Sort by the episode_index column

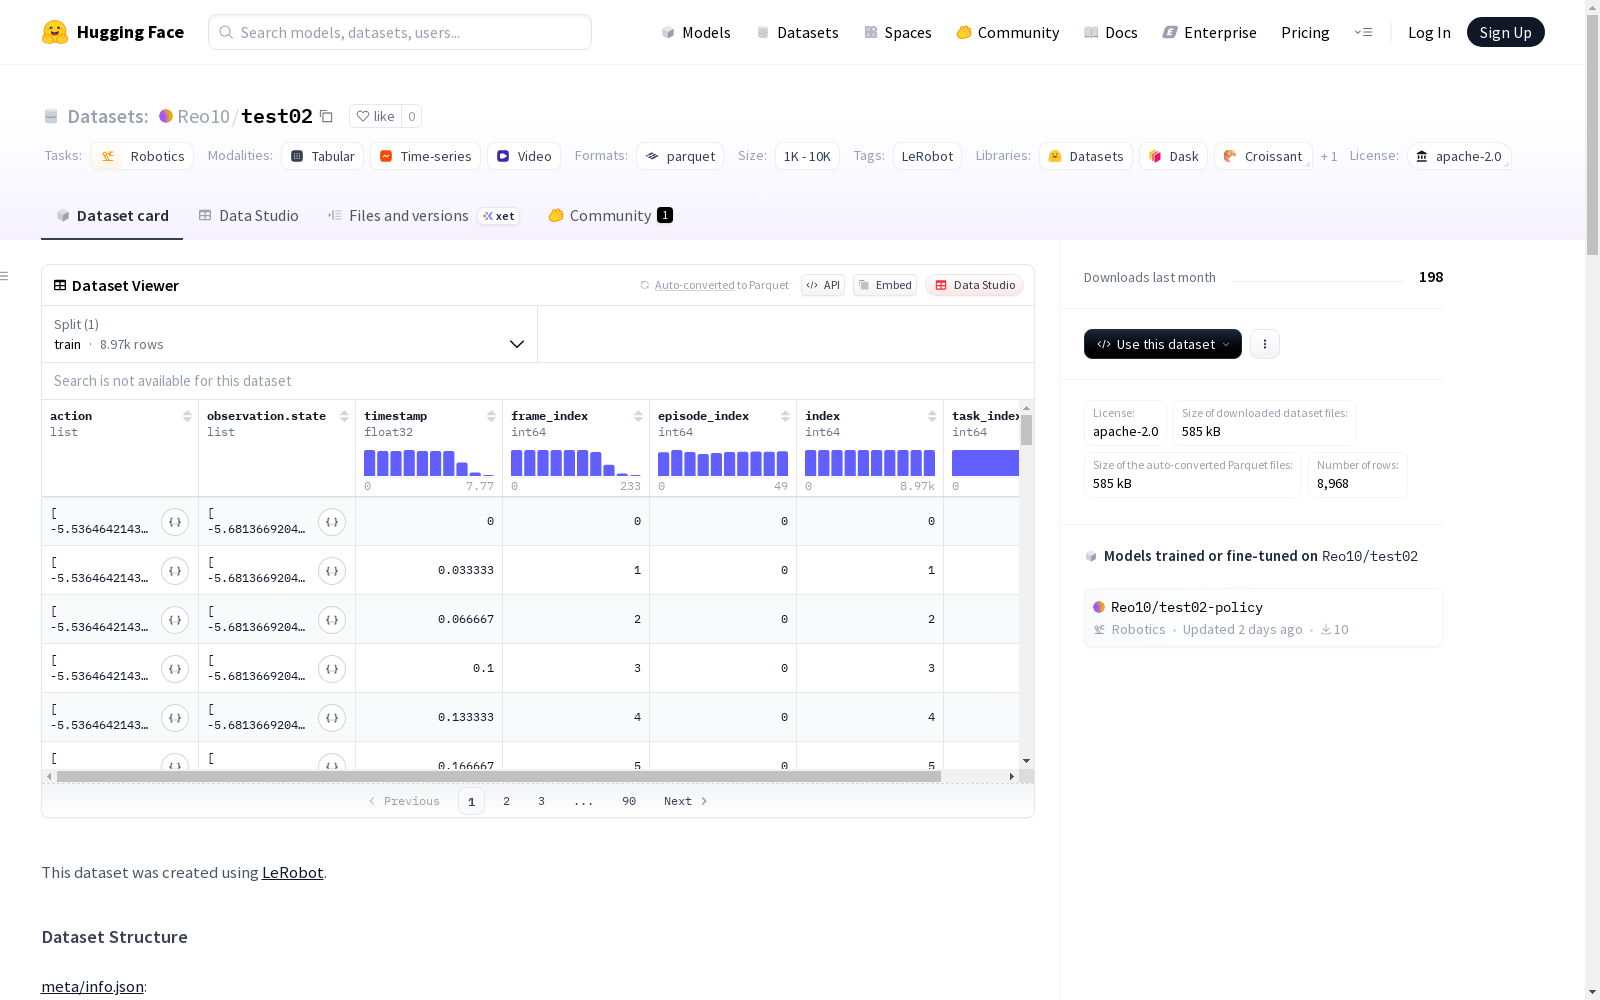tap(785, 416)
